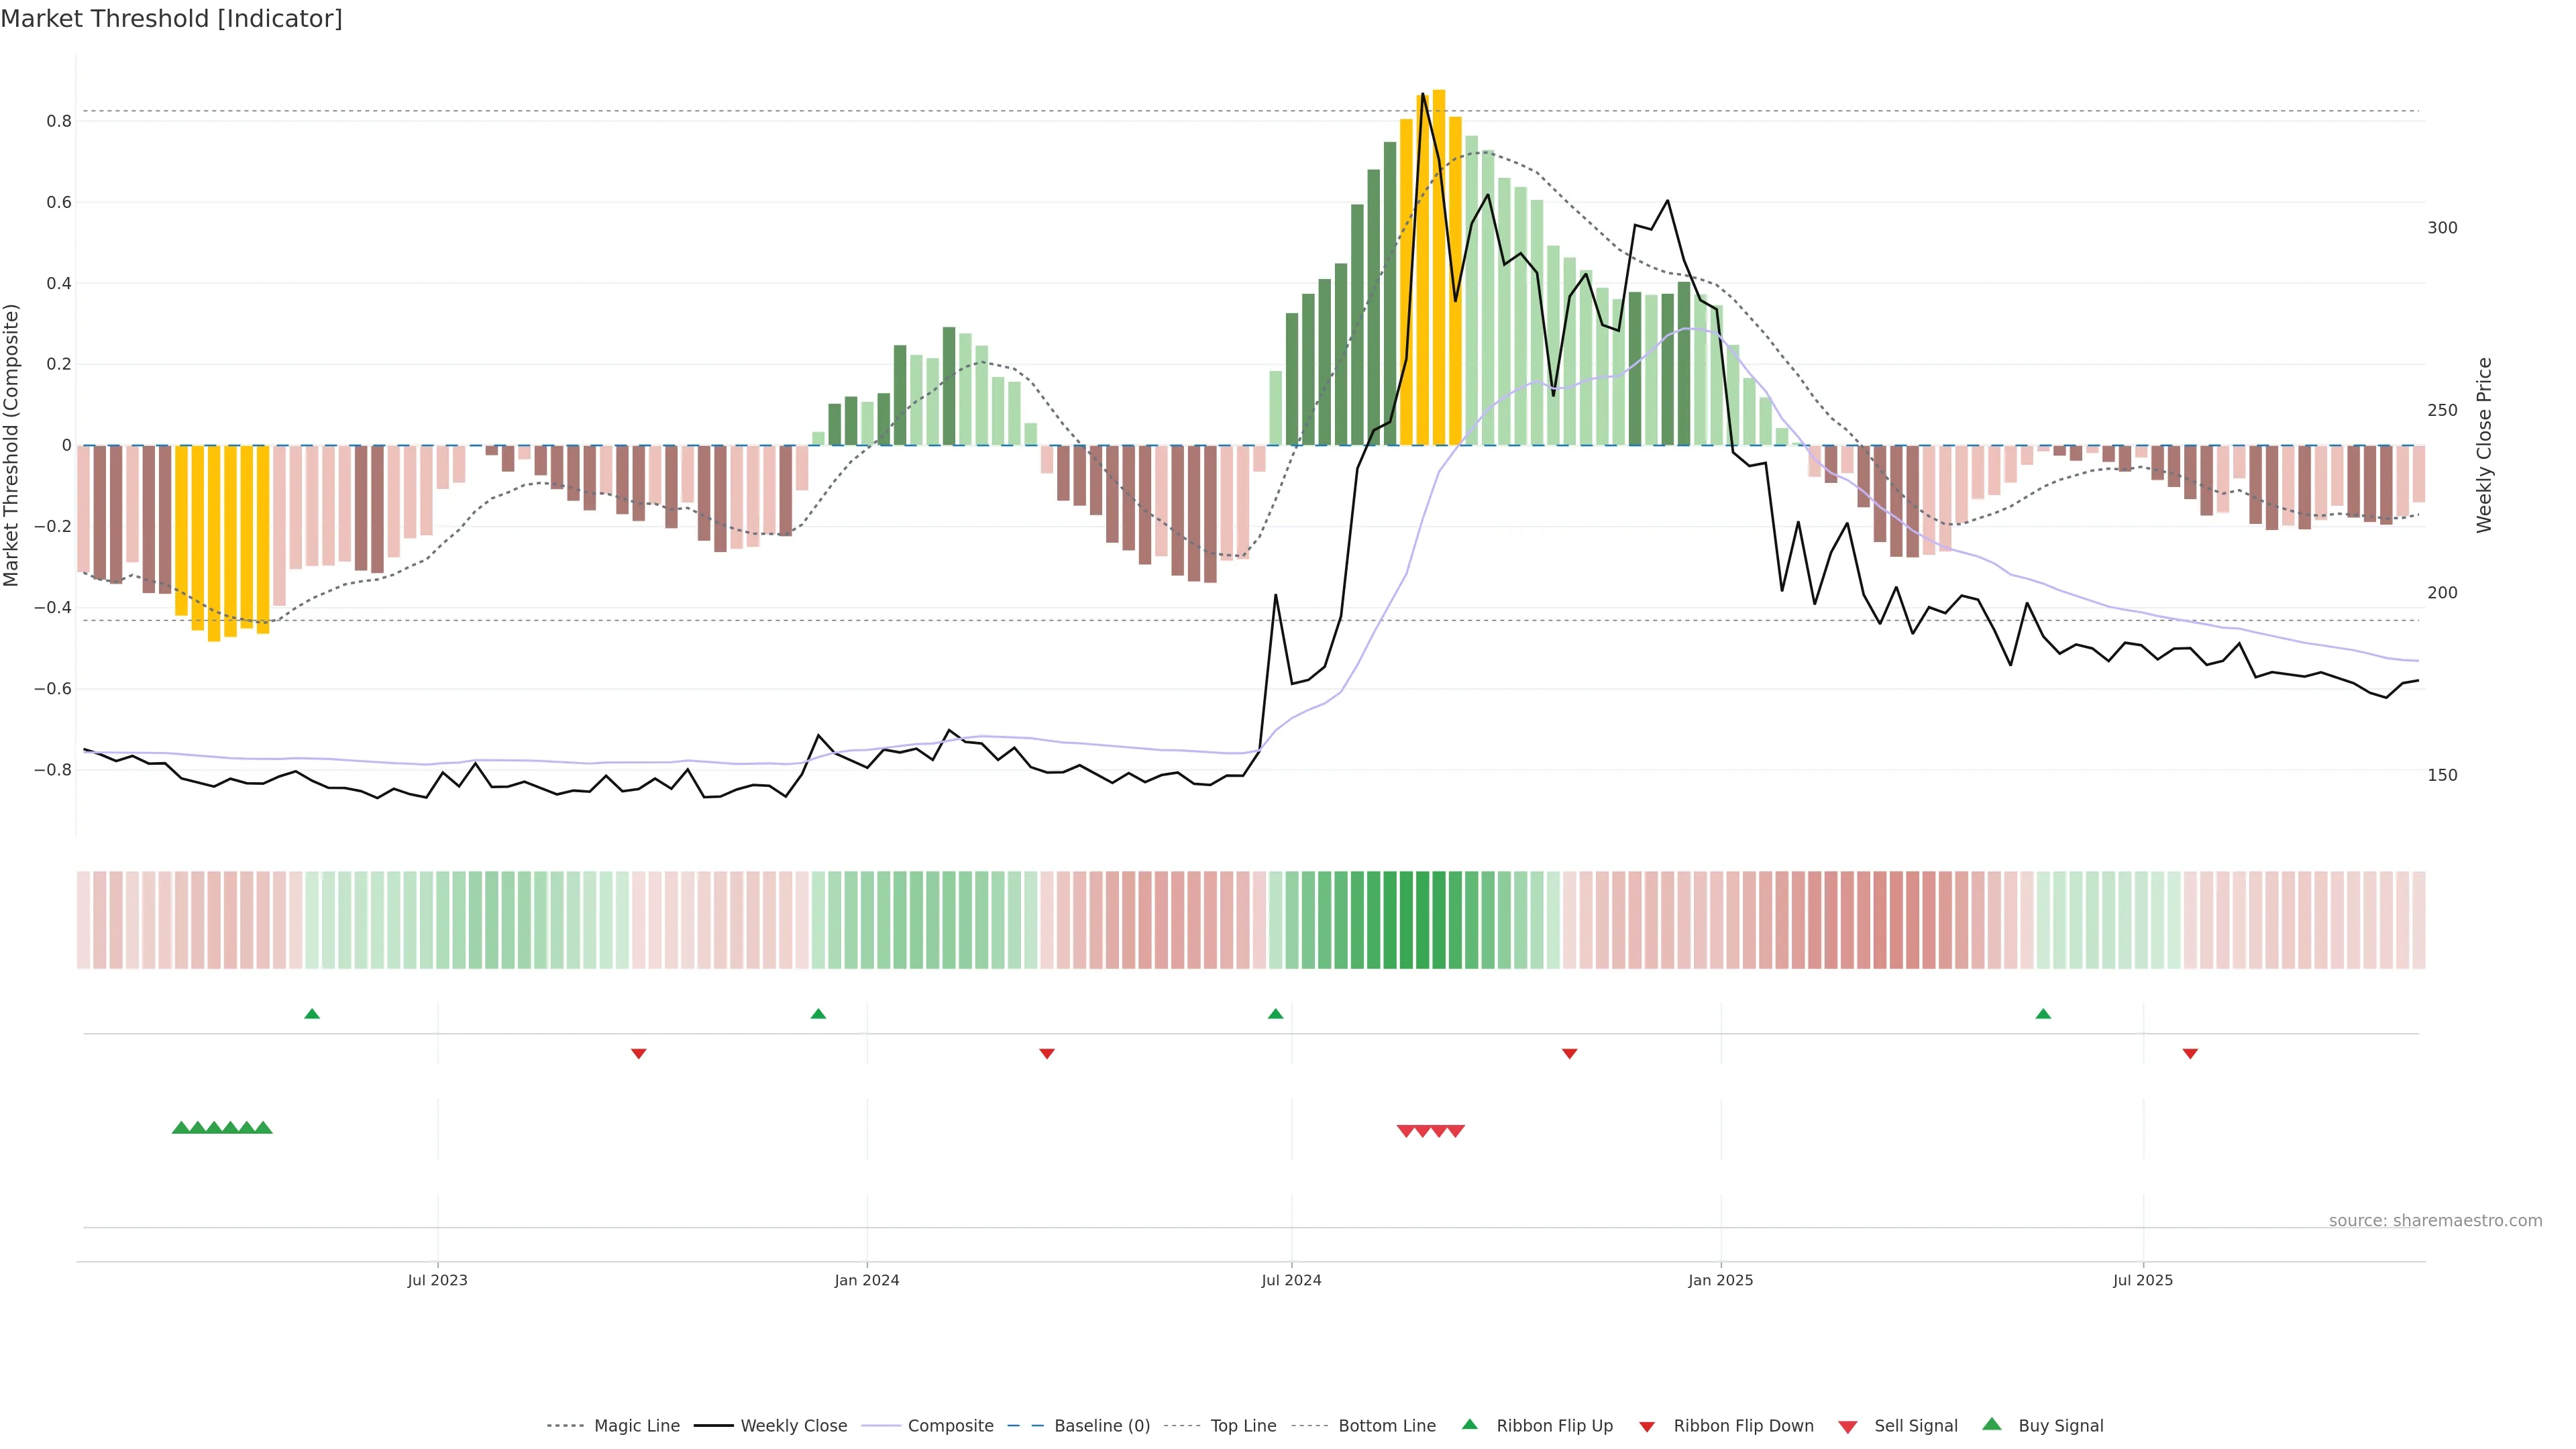This screenshot has width=2576, height=1449.
Task: Click the Jan 2024 x-axis label
Action: 867,1280
